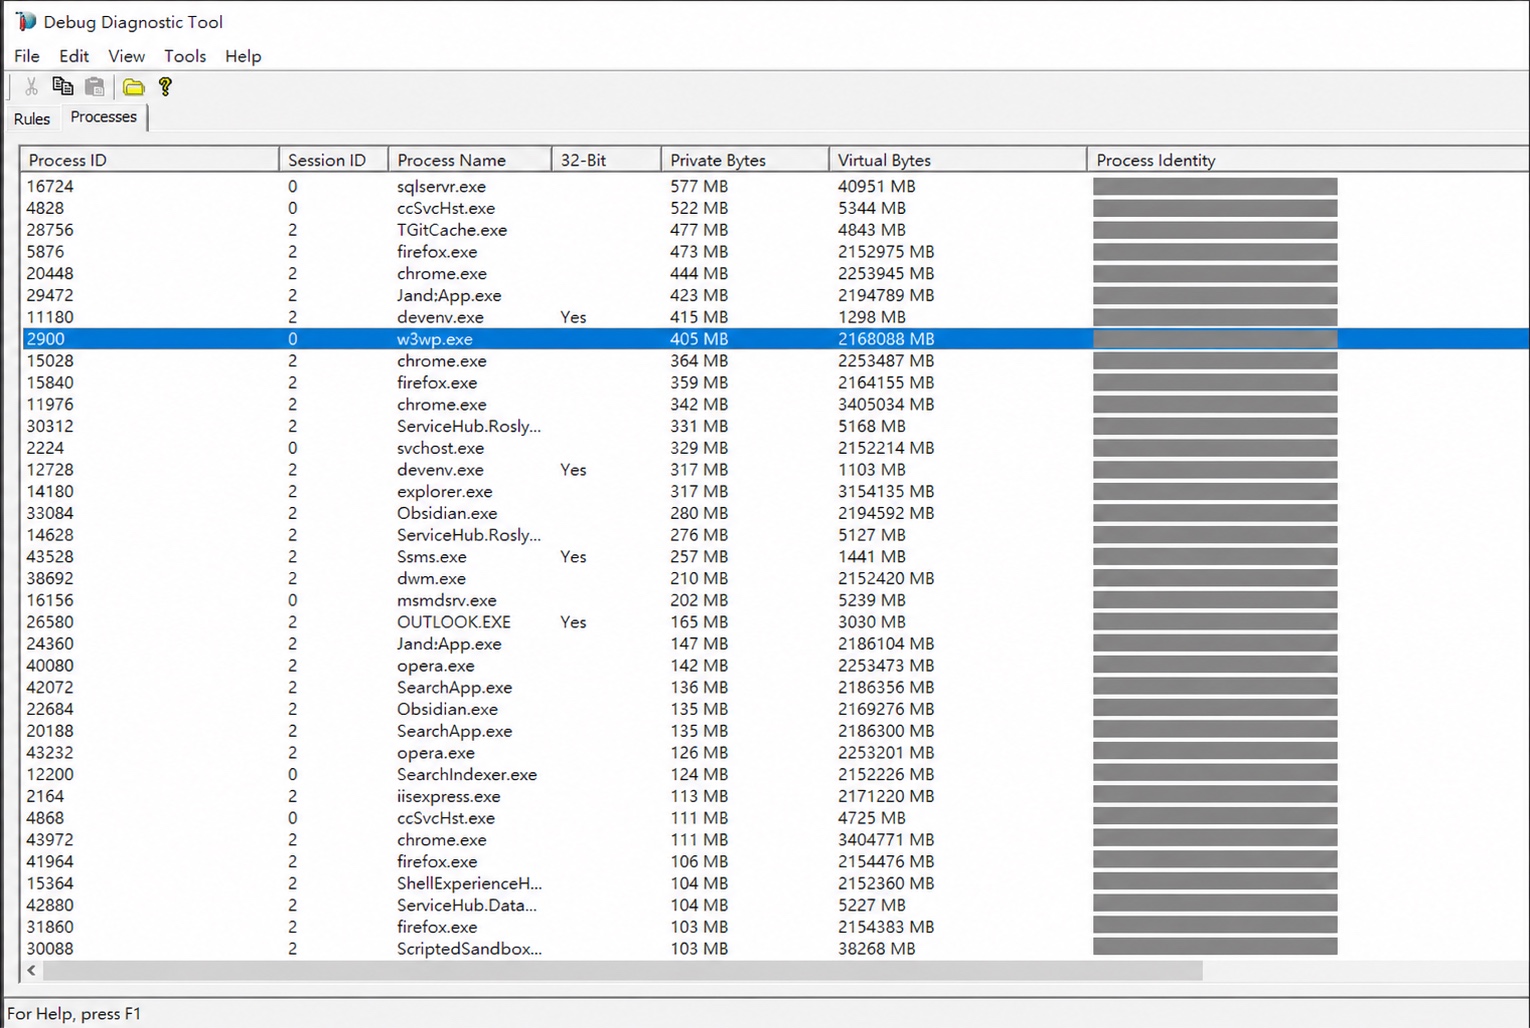The image size is (1530, 1028).
Task: Select Obsidian.exe with process ID 22684
Action: [x=775, y=709]
